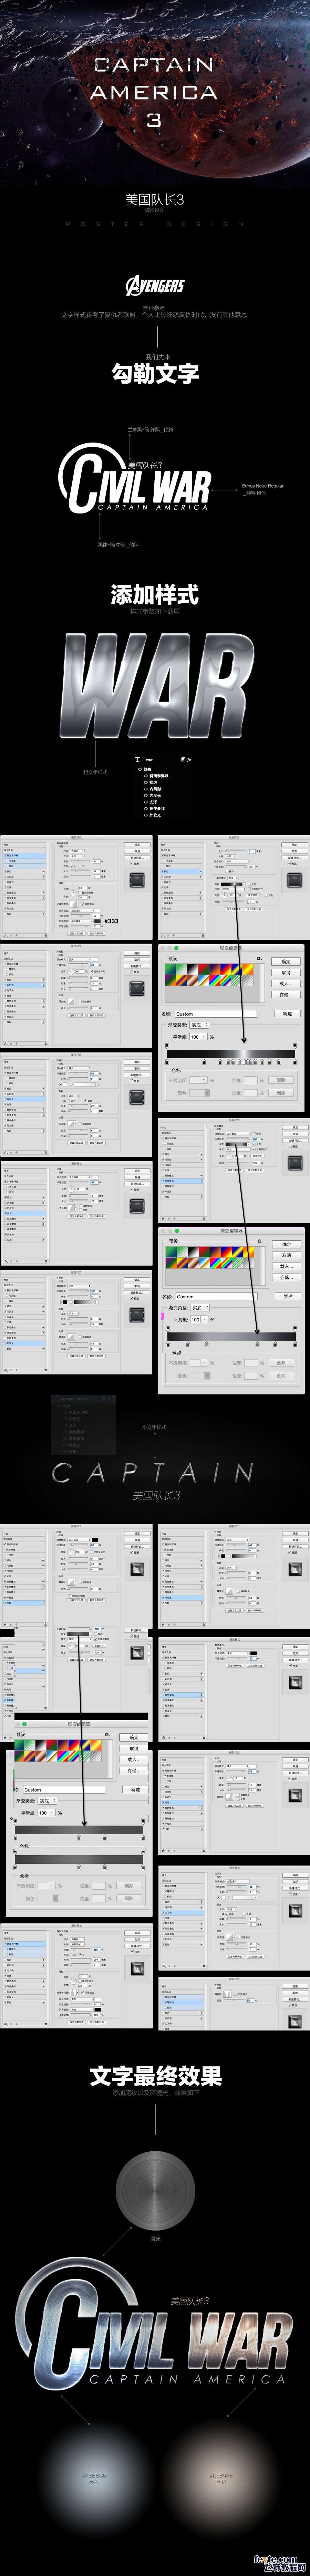Click 取消 in the two-bar gradient editor
This screenshot has width=310, height=2576.
[x=134, y=1749]
